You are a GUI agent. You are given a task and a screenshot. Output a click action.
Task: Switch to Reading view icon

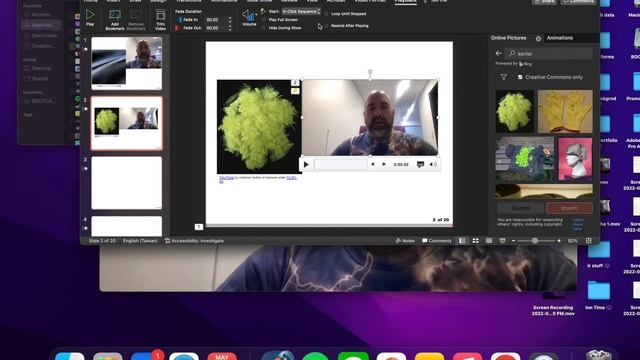pyautogui.click(x=489, y=241)
